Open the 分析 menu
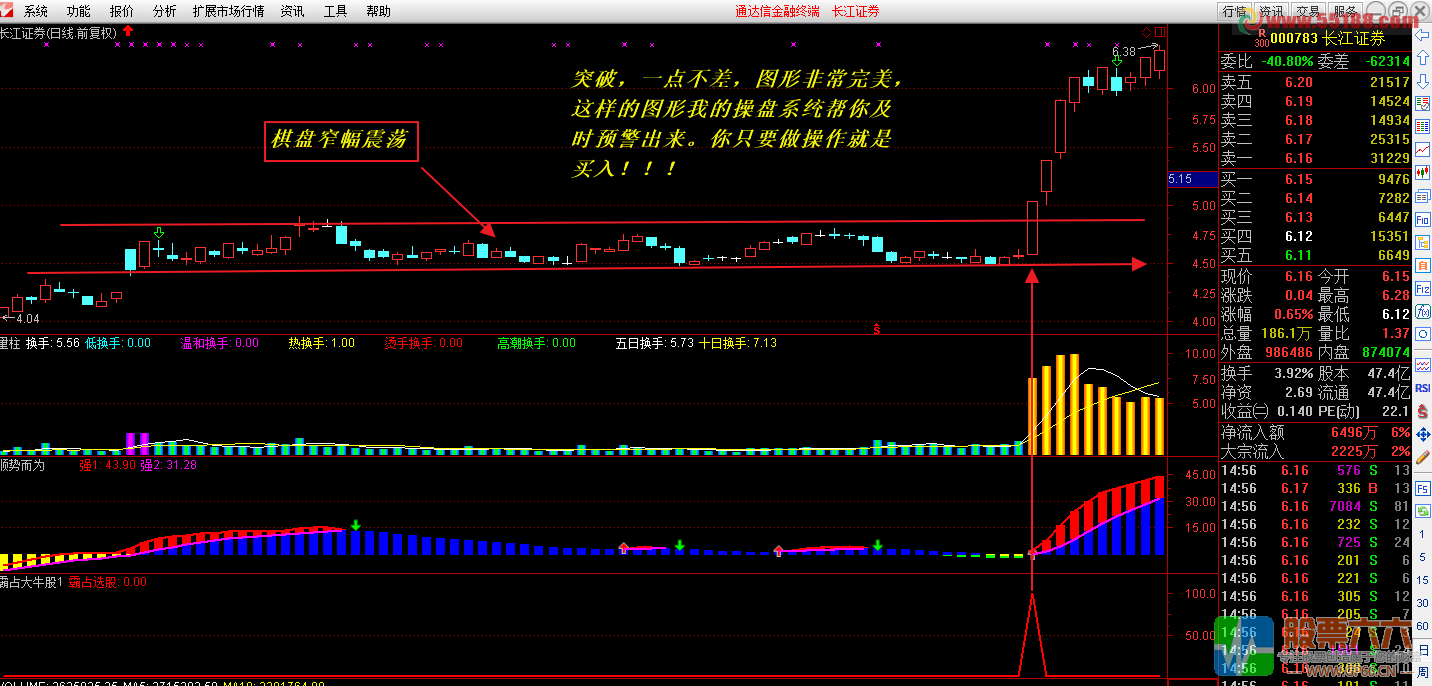 tap(164, 11)
